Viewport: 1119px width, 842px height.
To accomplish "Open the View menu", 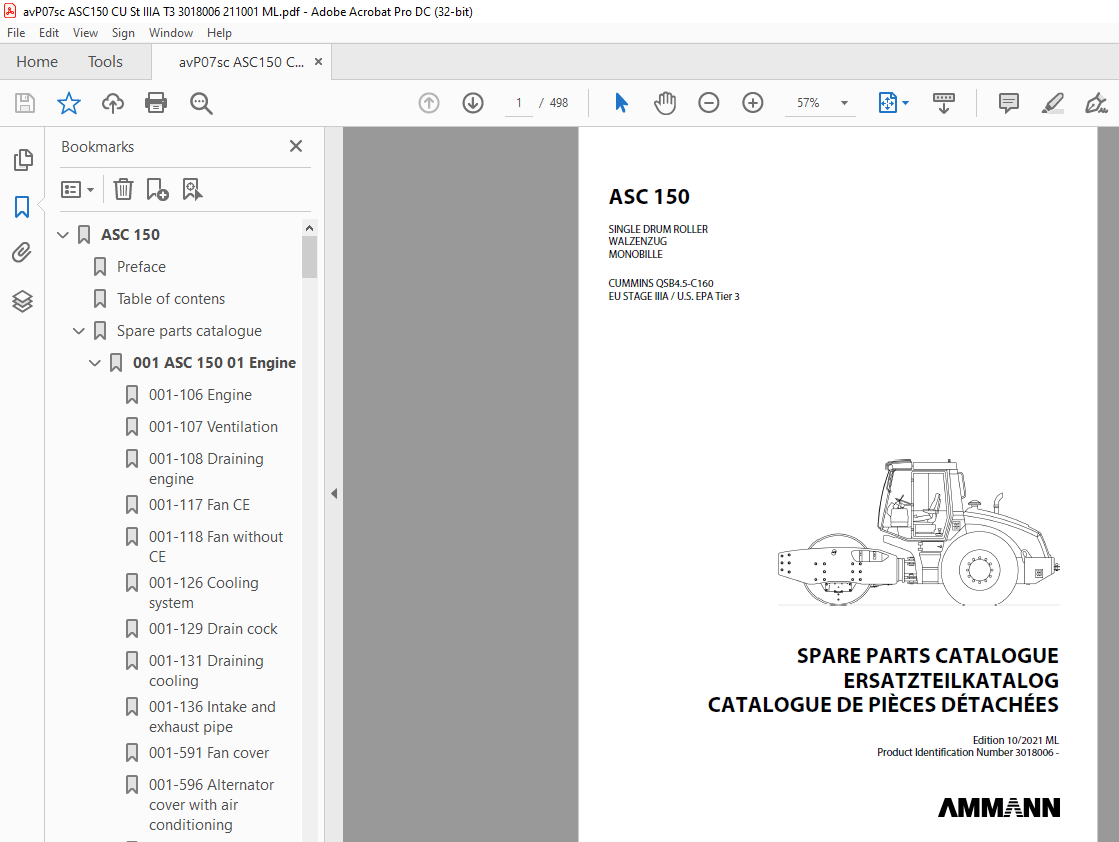I will click(x=85, y=32).
